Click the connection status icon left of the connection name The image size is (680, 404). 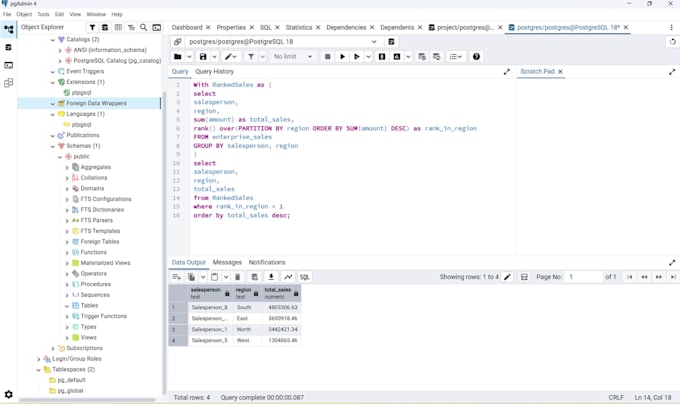pos(177,42)
